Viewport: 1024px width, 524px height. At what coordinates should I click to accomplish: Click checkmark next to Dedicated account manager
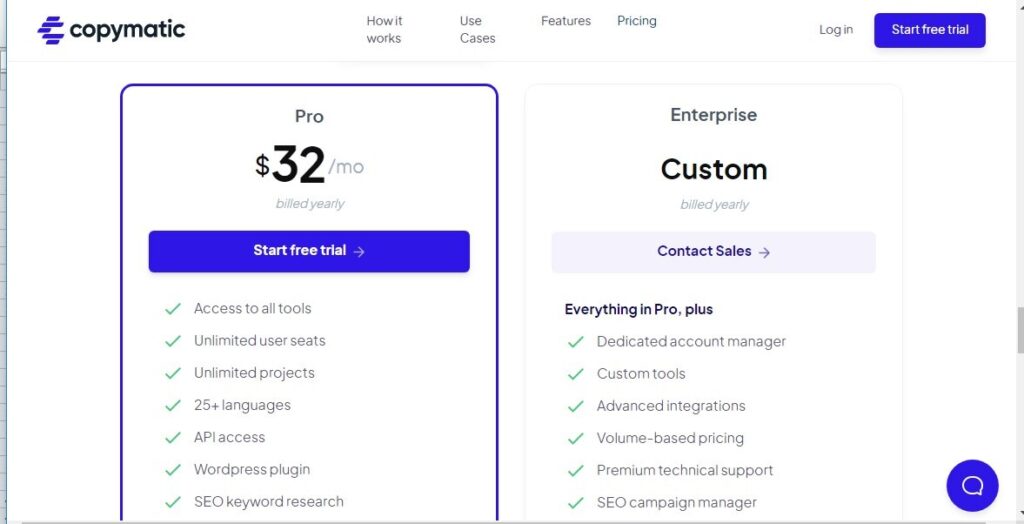576,342
